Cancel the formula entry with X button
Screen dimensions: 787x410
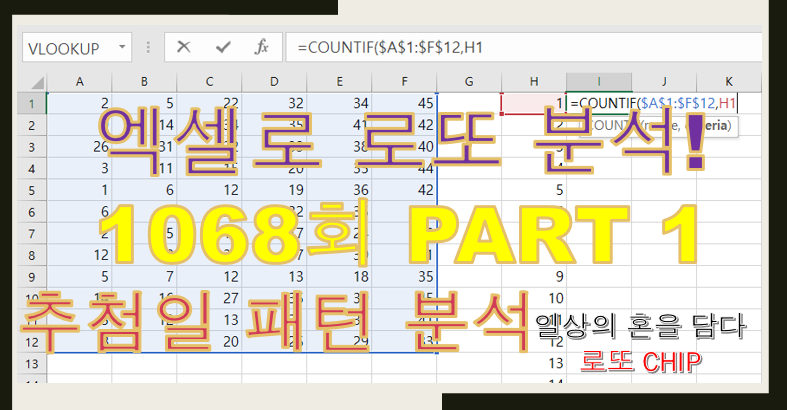tap(184, 47)
